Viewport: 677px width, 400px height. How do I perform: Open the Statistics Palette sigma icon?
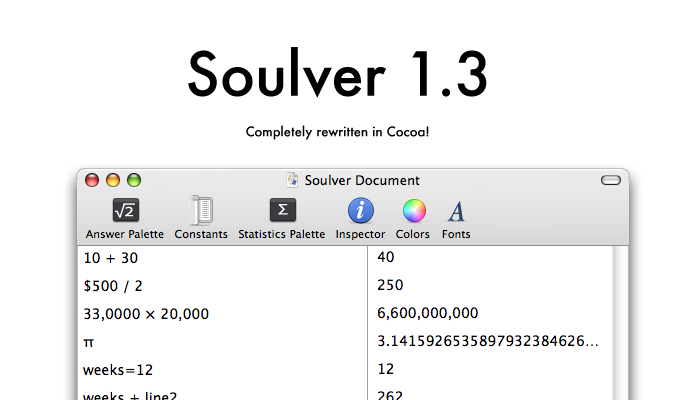click(282, 210)
